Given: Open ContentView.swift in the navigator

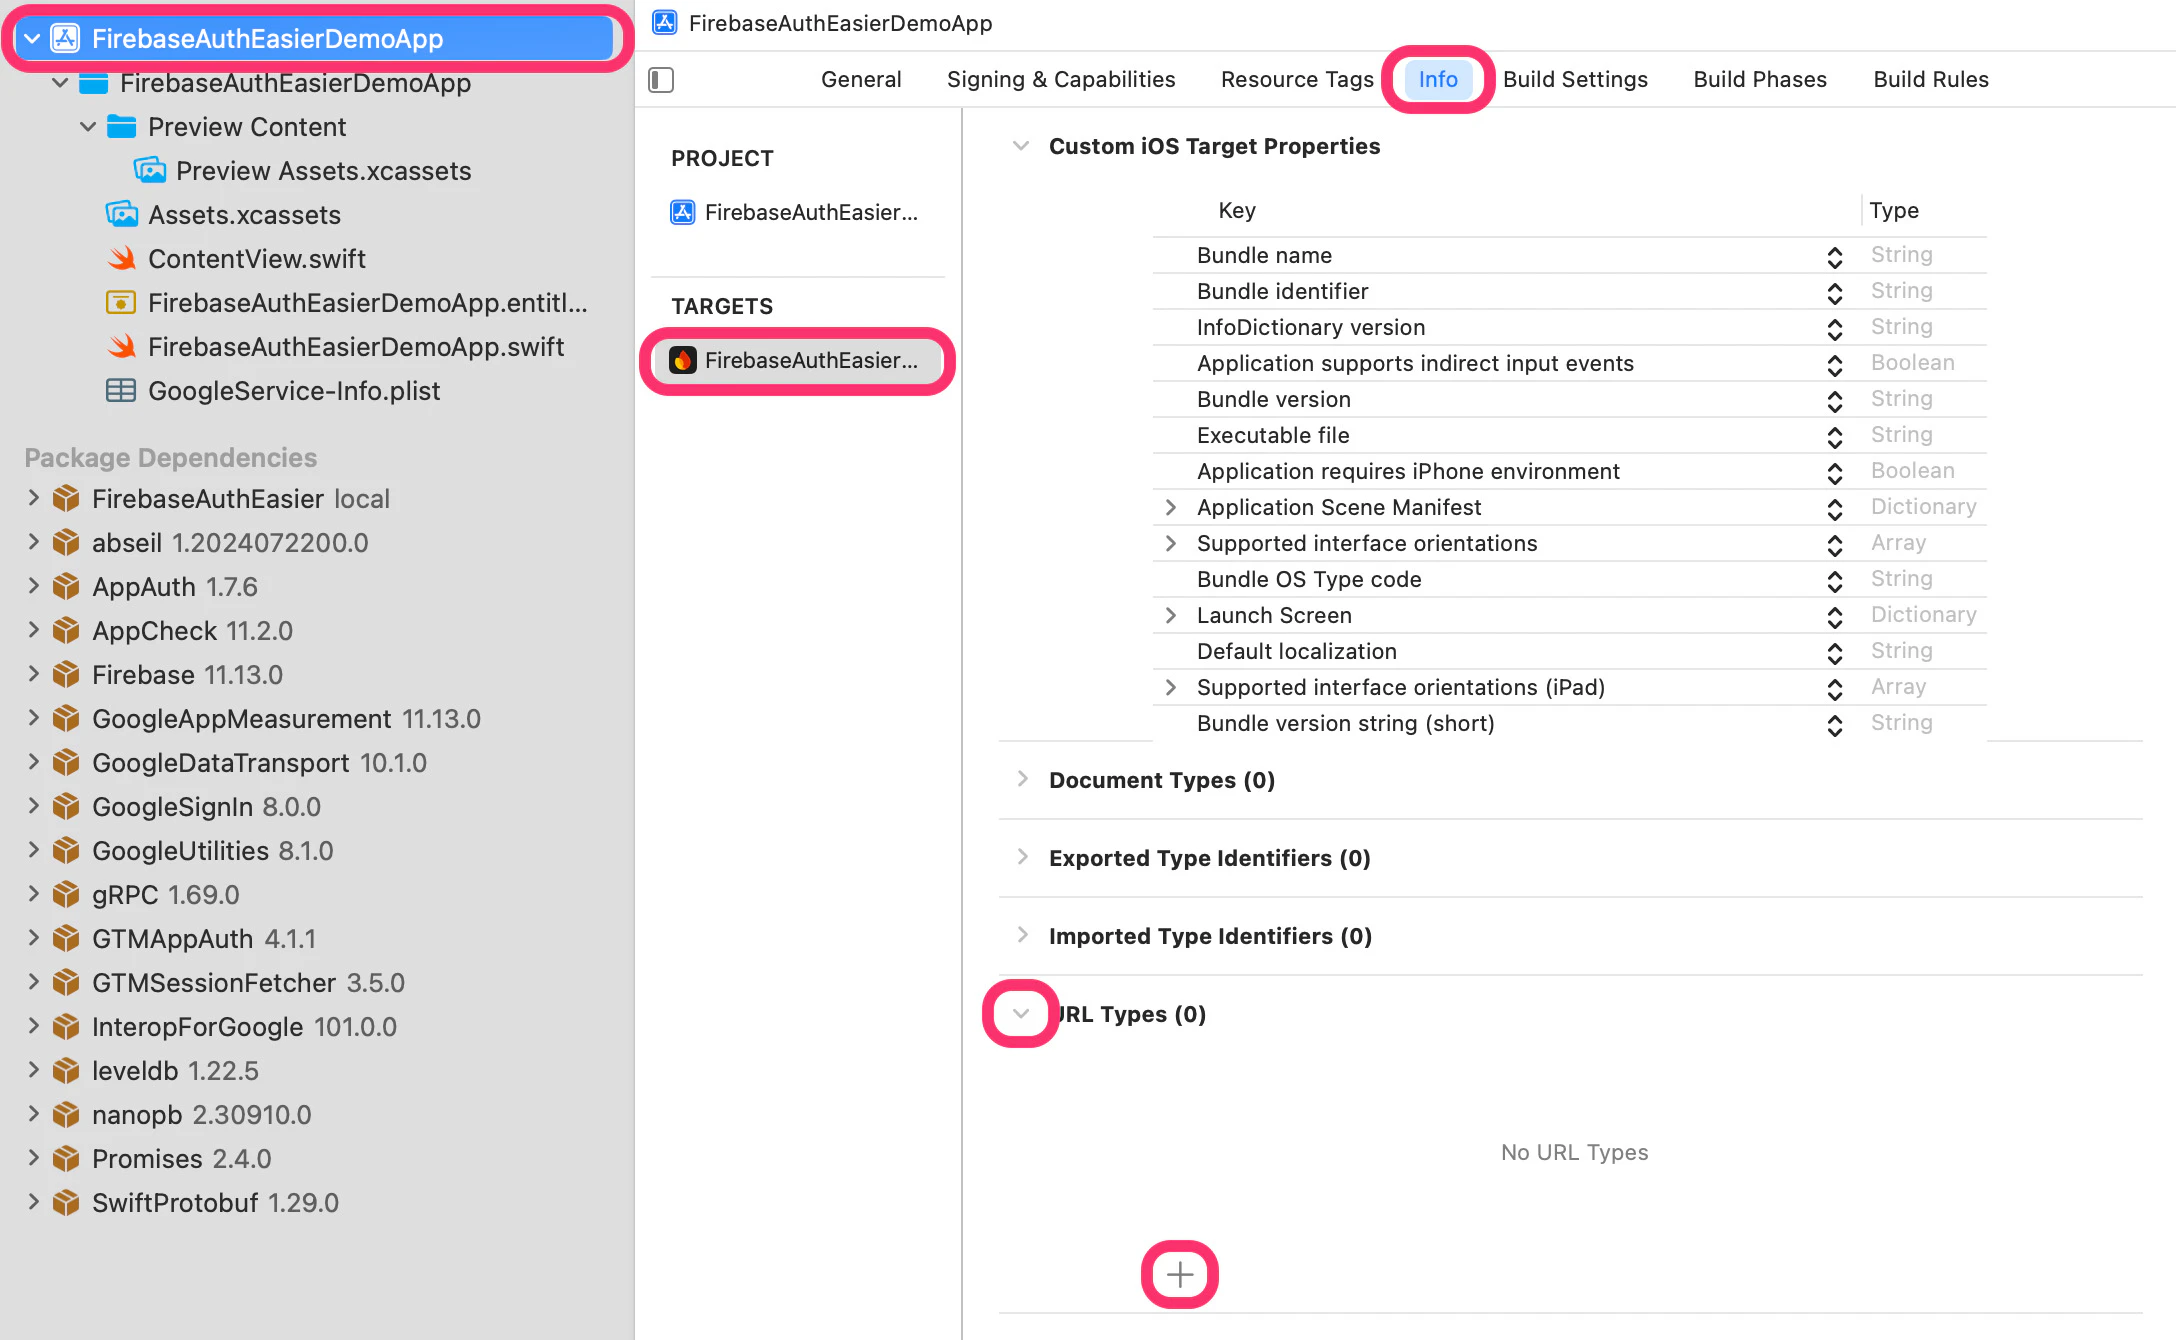Looking at the screenshot, I should click(x=256, y=258).
